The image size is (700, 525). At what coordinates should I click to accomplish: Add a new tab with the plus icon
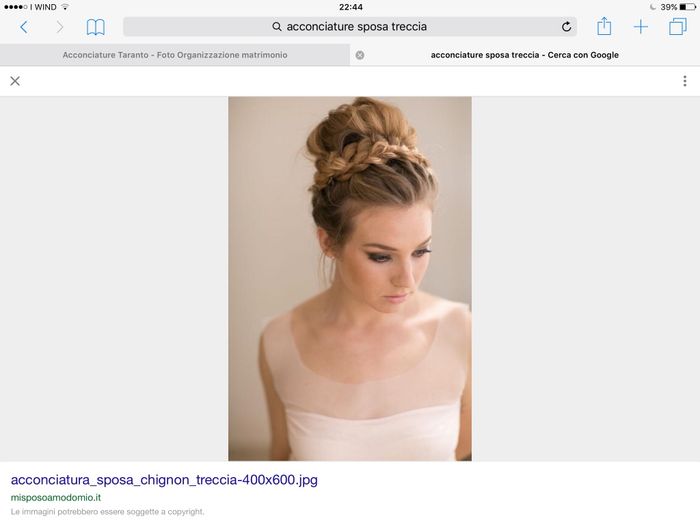coord(641,27)
